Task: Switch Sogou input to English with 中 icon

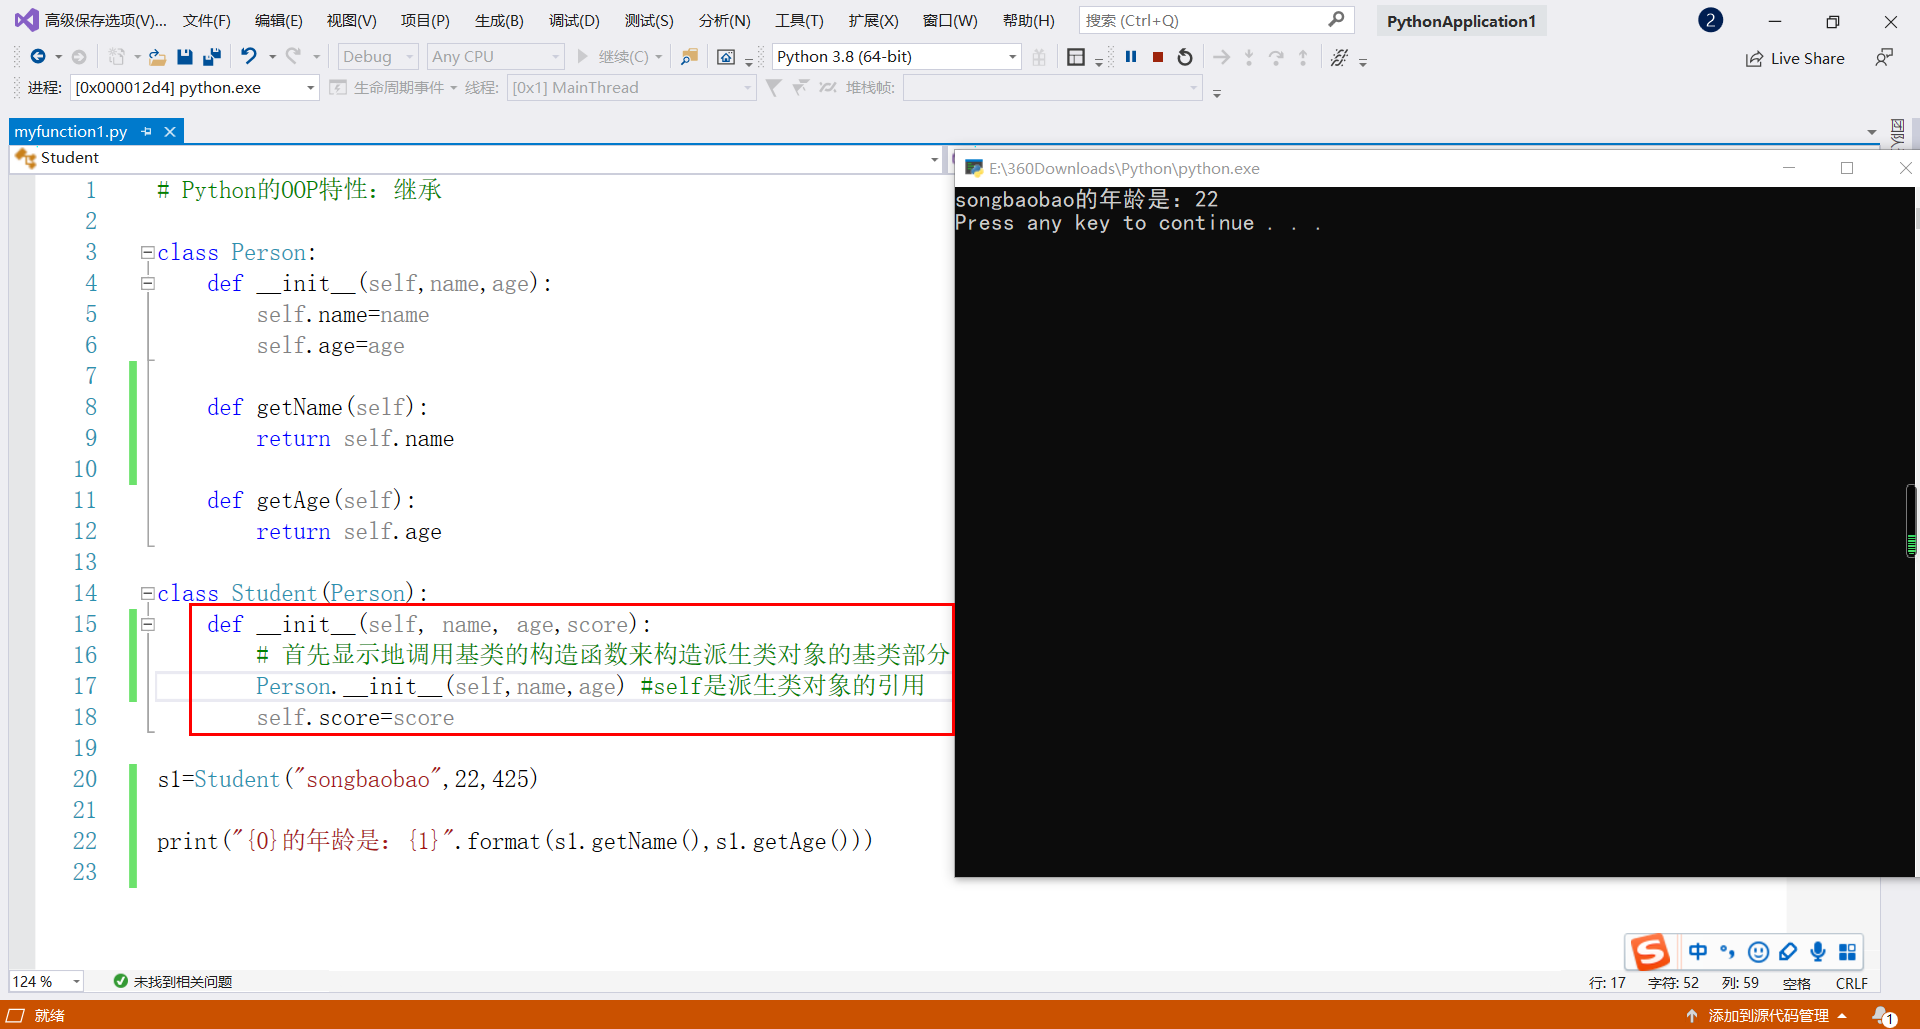Action: (1698, 951)
